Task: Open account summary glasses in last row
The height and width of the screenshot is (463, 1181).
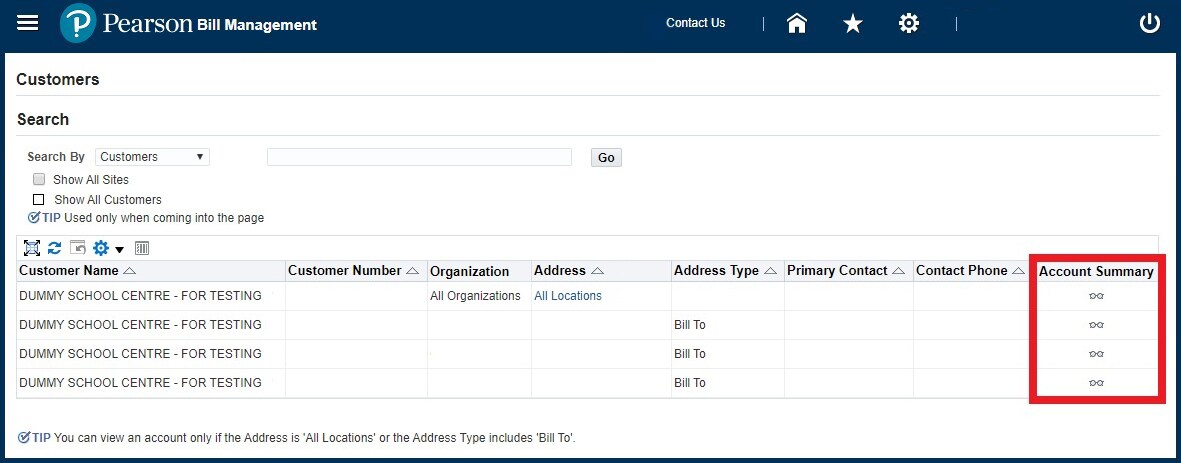Action: click(x=1096, y=383)
